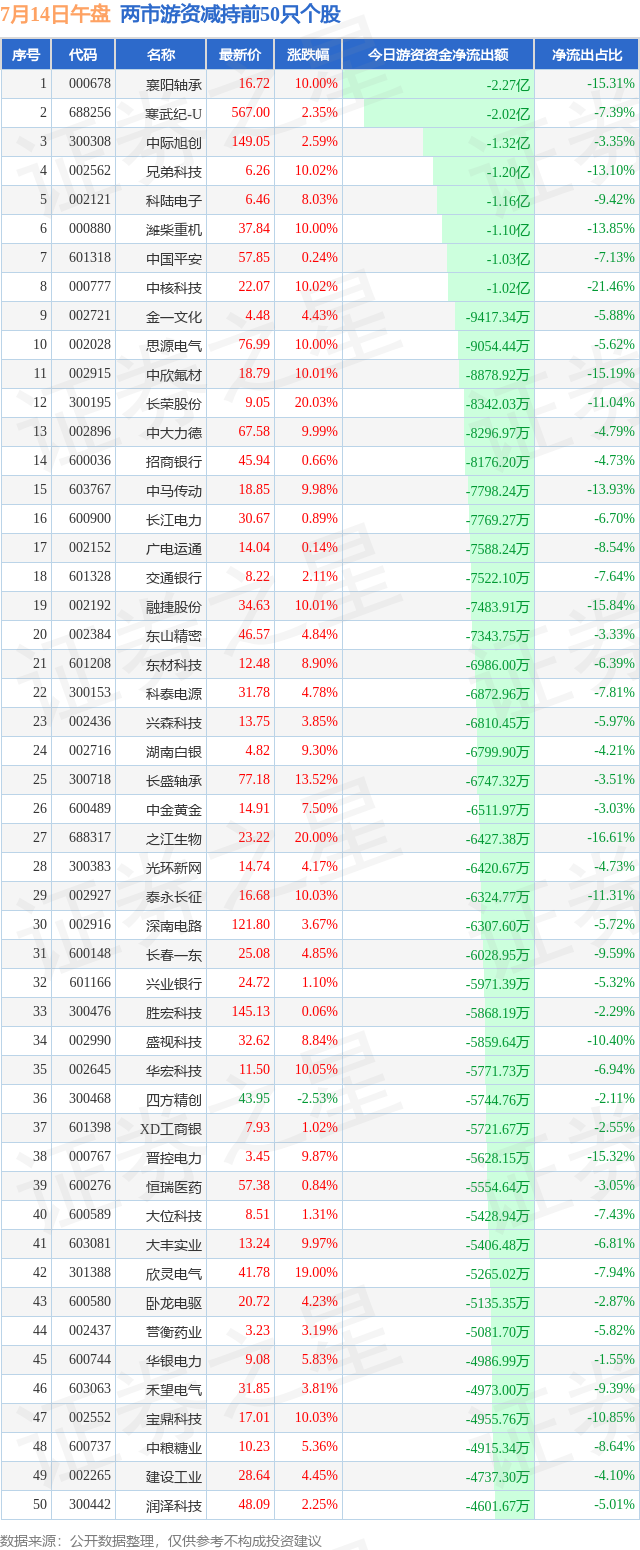The image size is (640, 1550).
Task: Select stock name 欣灵电气
Action: (x=174, y=1273)
